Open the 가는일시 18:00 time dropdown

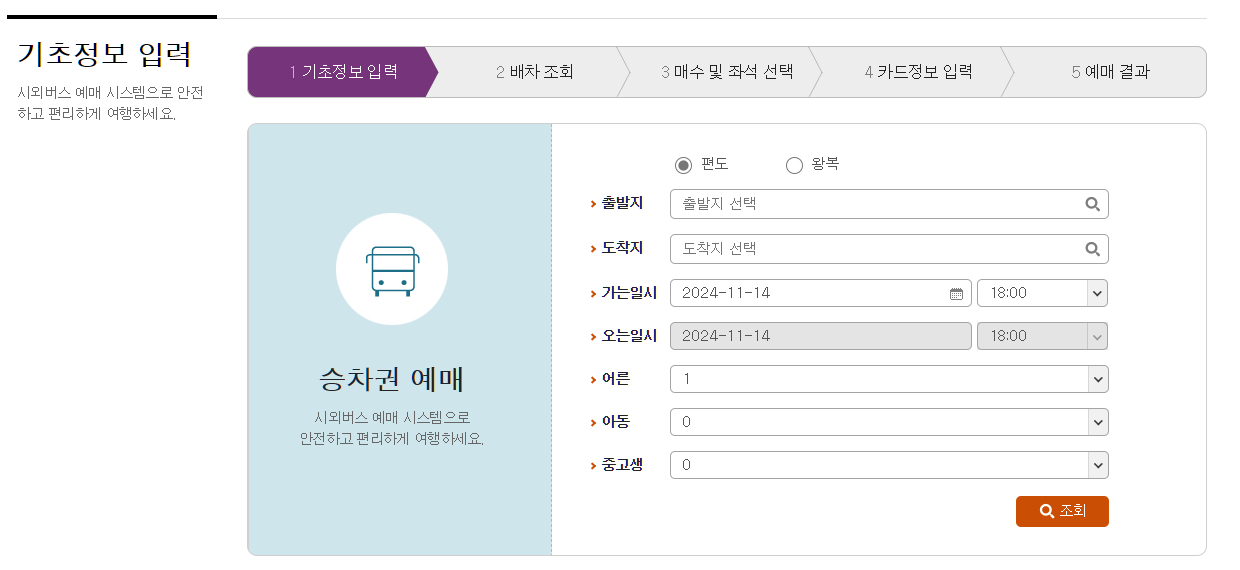1042,293
